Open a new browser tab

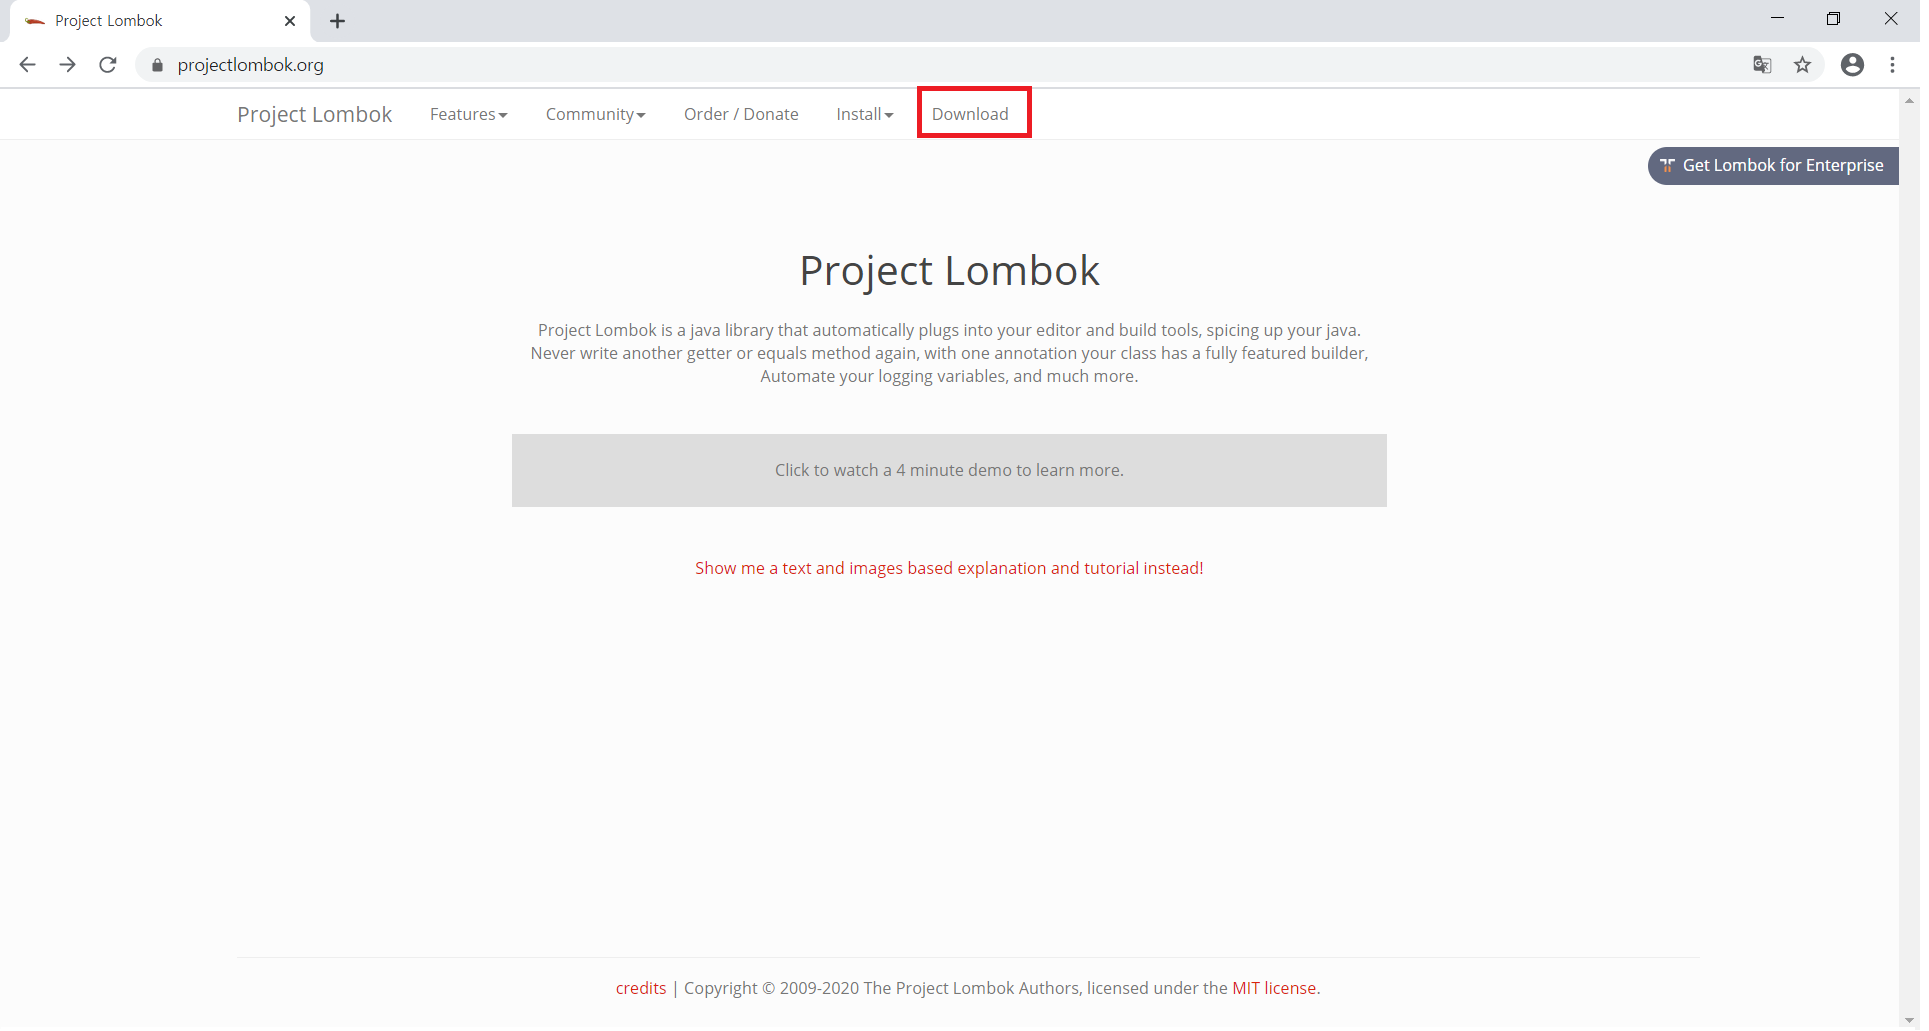pos(339,21)
